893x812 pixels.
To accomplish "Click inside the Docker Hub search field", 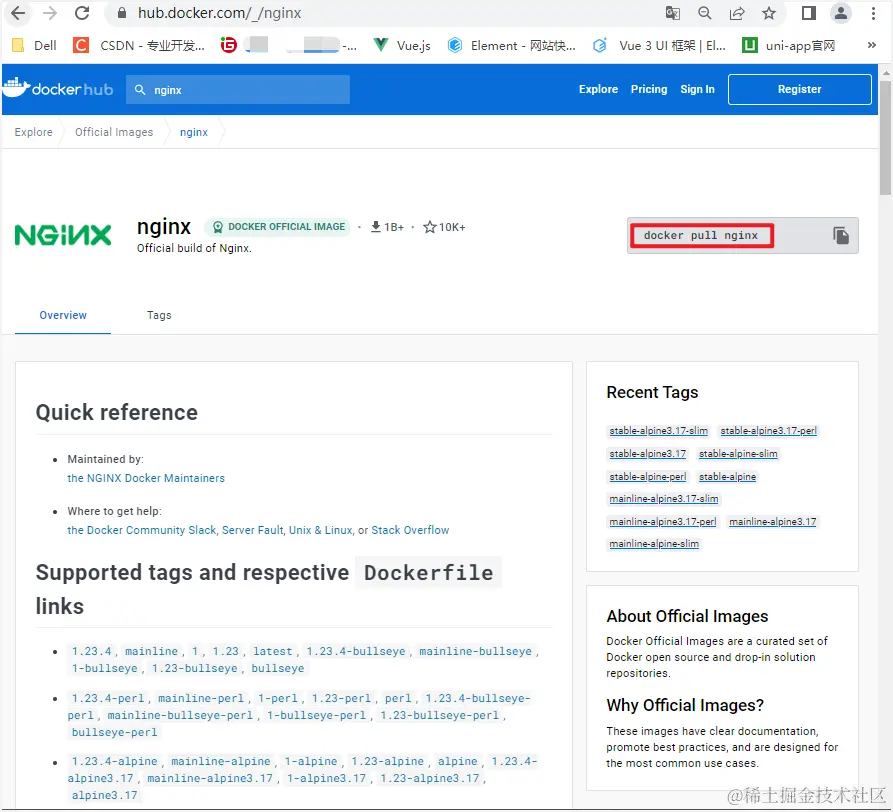I will point(240,89).
